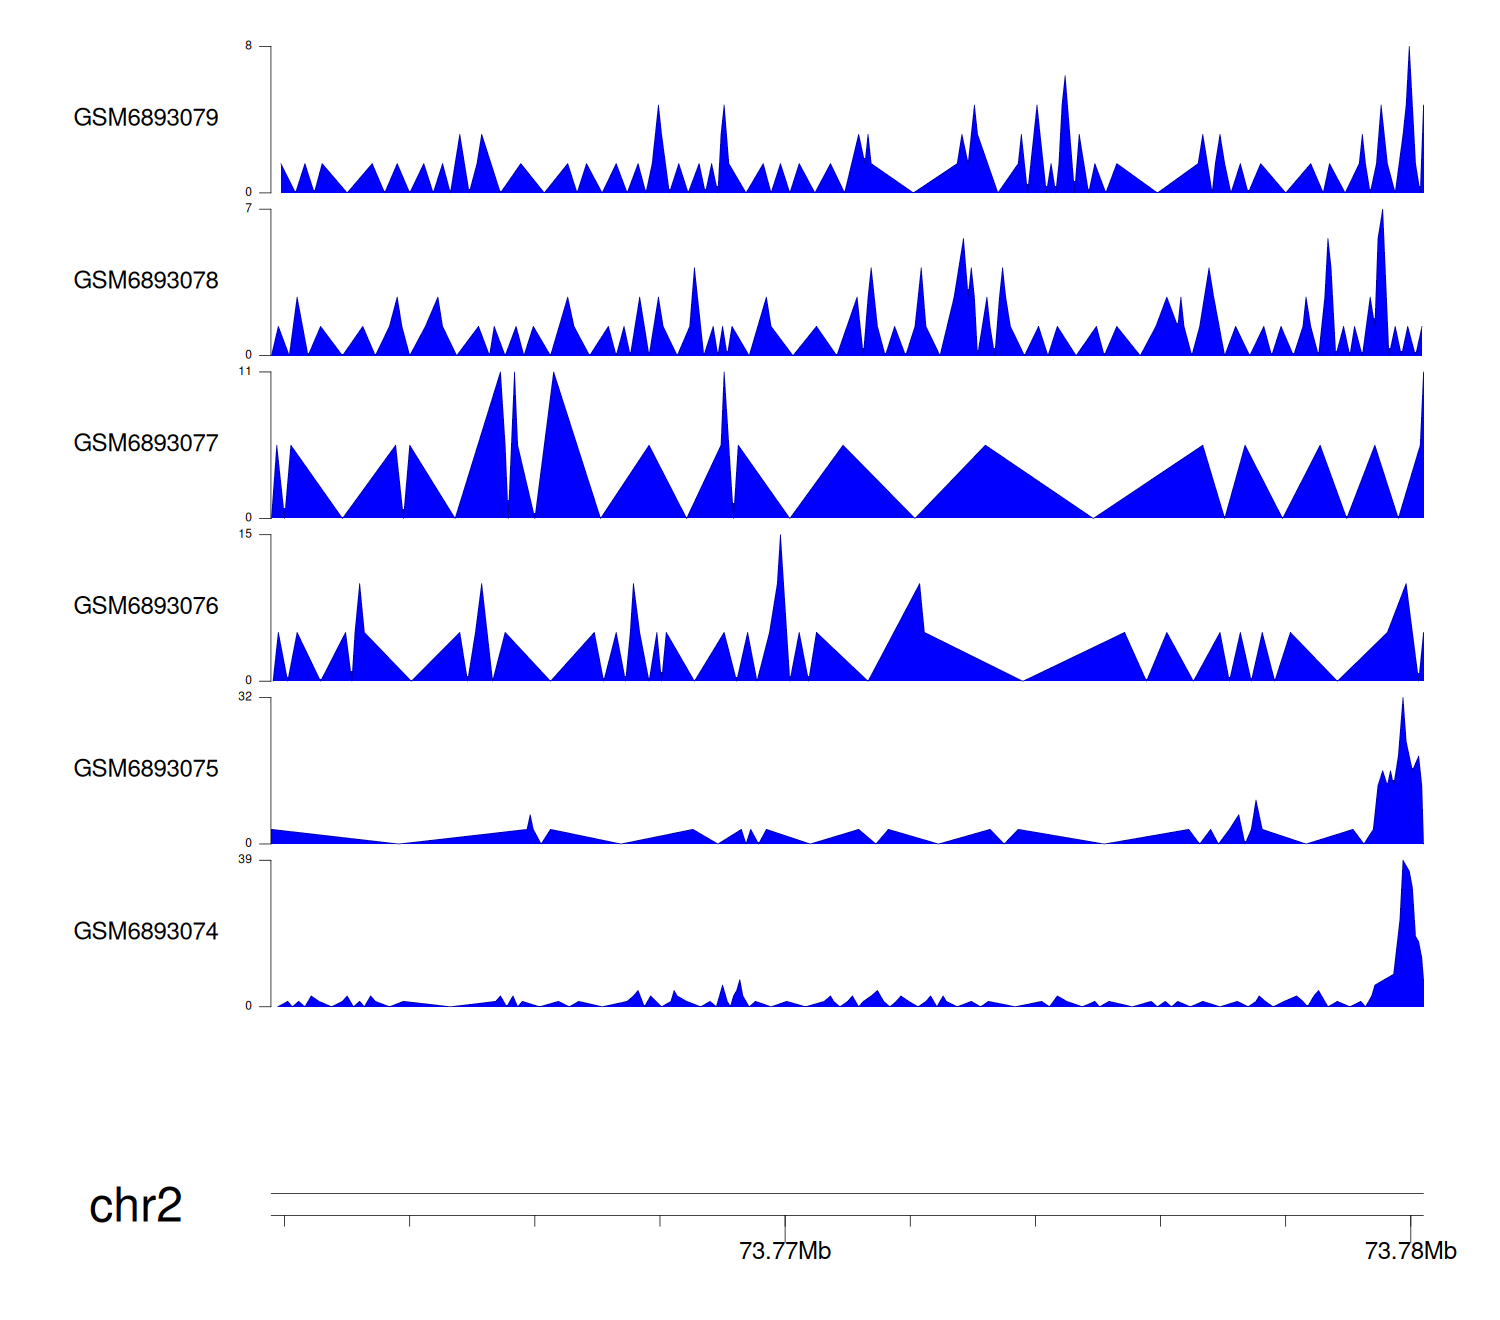Pick the GSM6893074 track label
1500x1320 pixels.
(x=146, y=932)
